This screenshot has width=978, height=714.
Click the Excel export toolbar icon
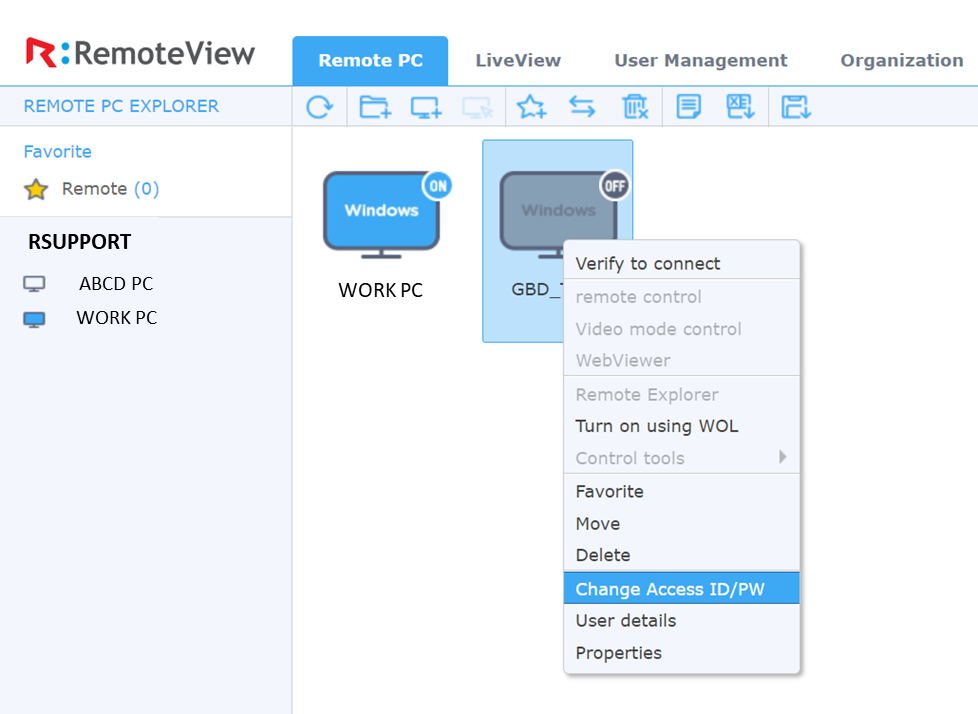740,107
